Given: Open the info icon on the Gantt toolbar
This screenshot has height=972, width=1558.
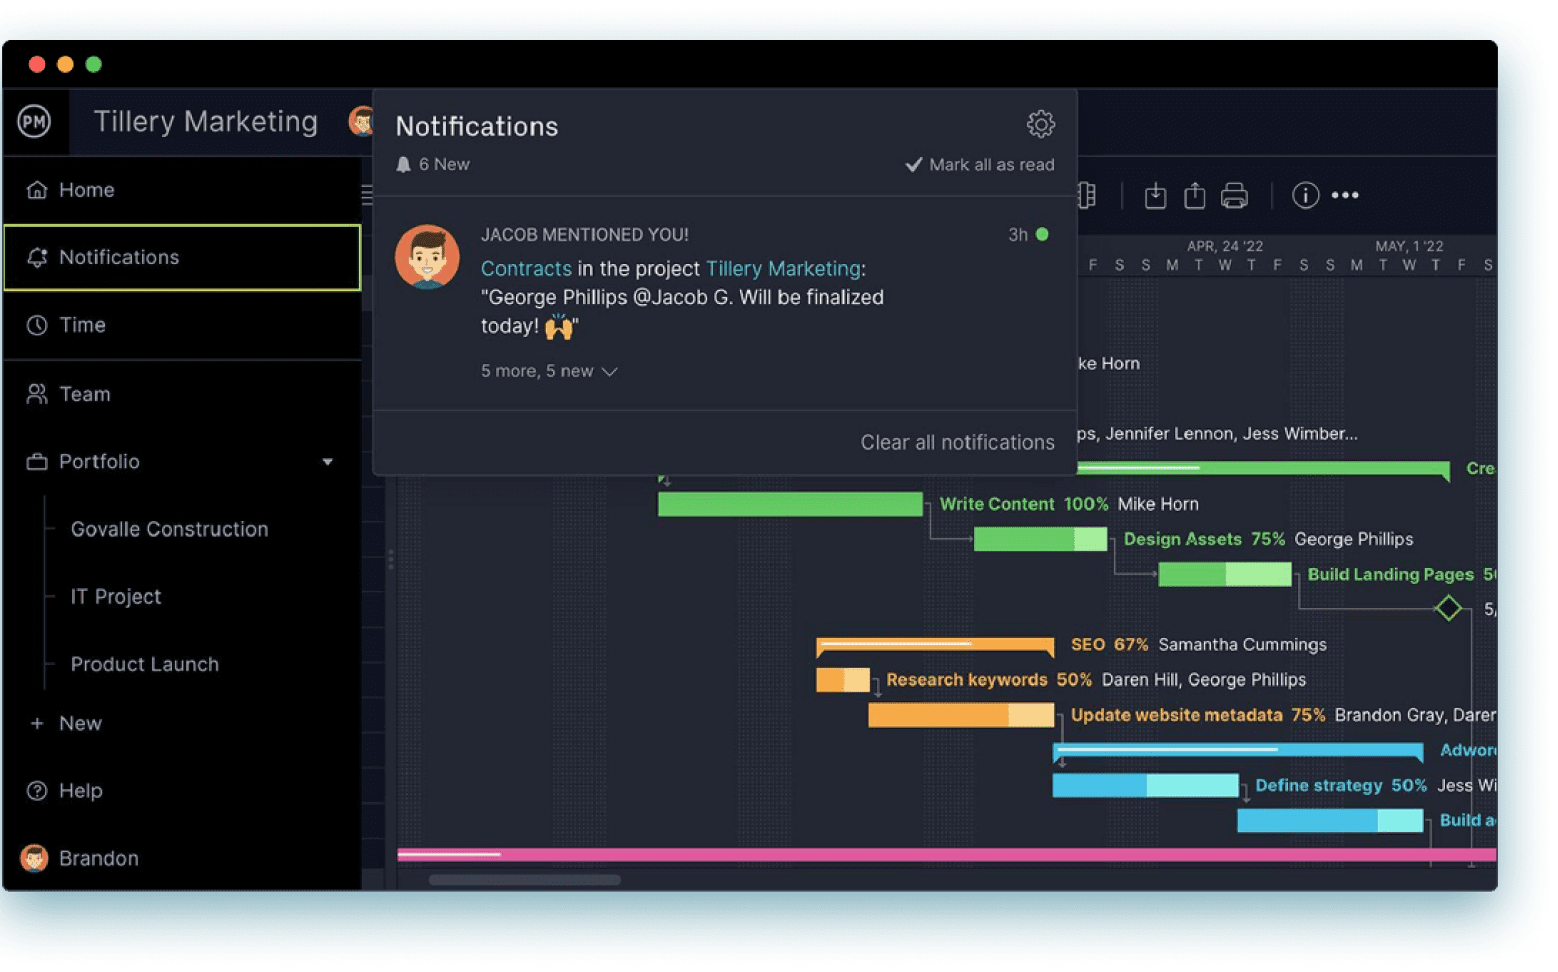Looking at the screenshot, I should click(x=1304, y=196).
